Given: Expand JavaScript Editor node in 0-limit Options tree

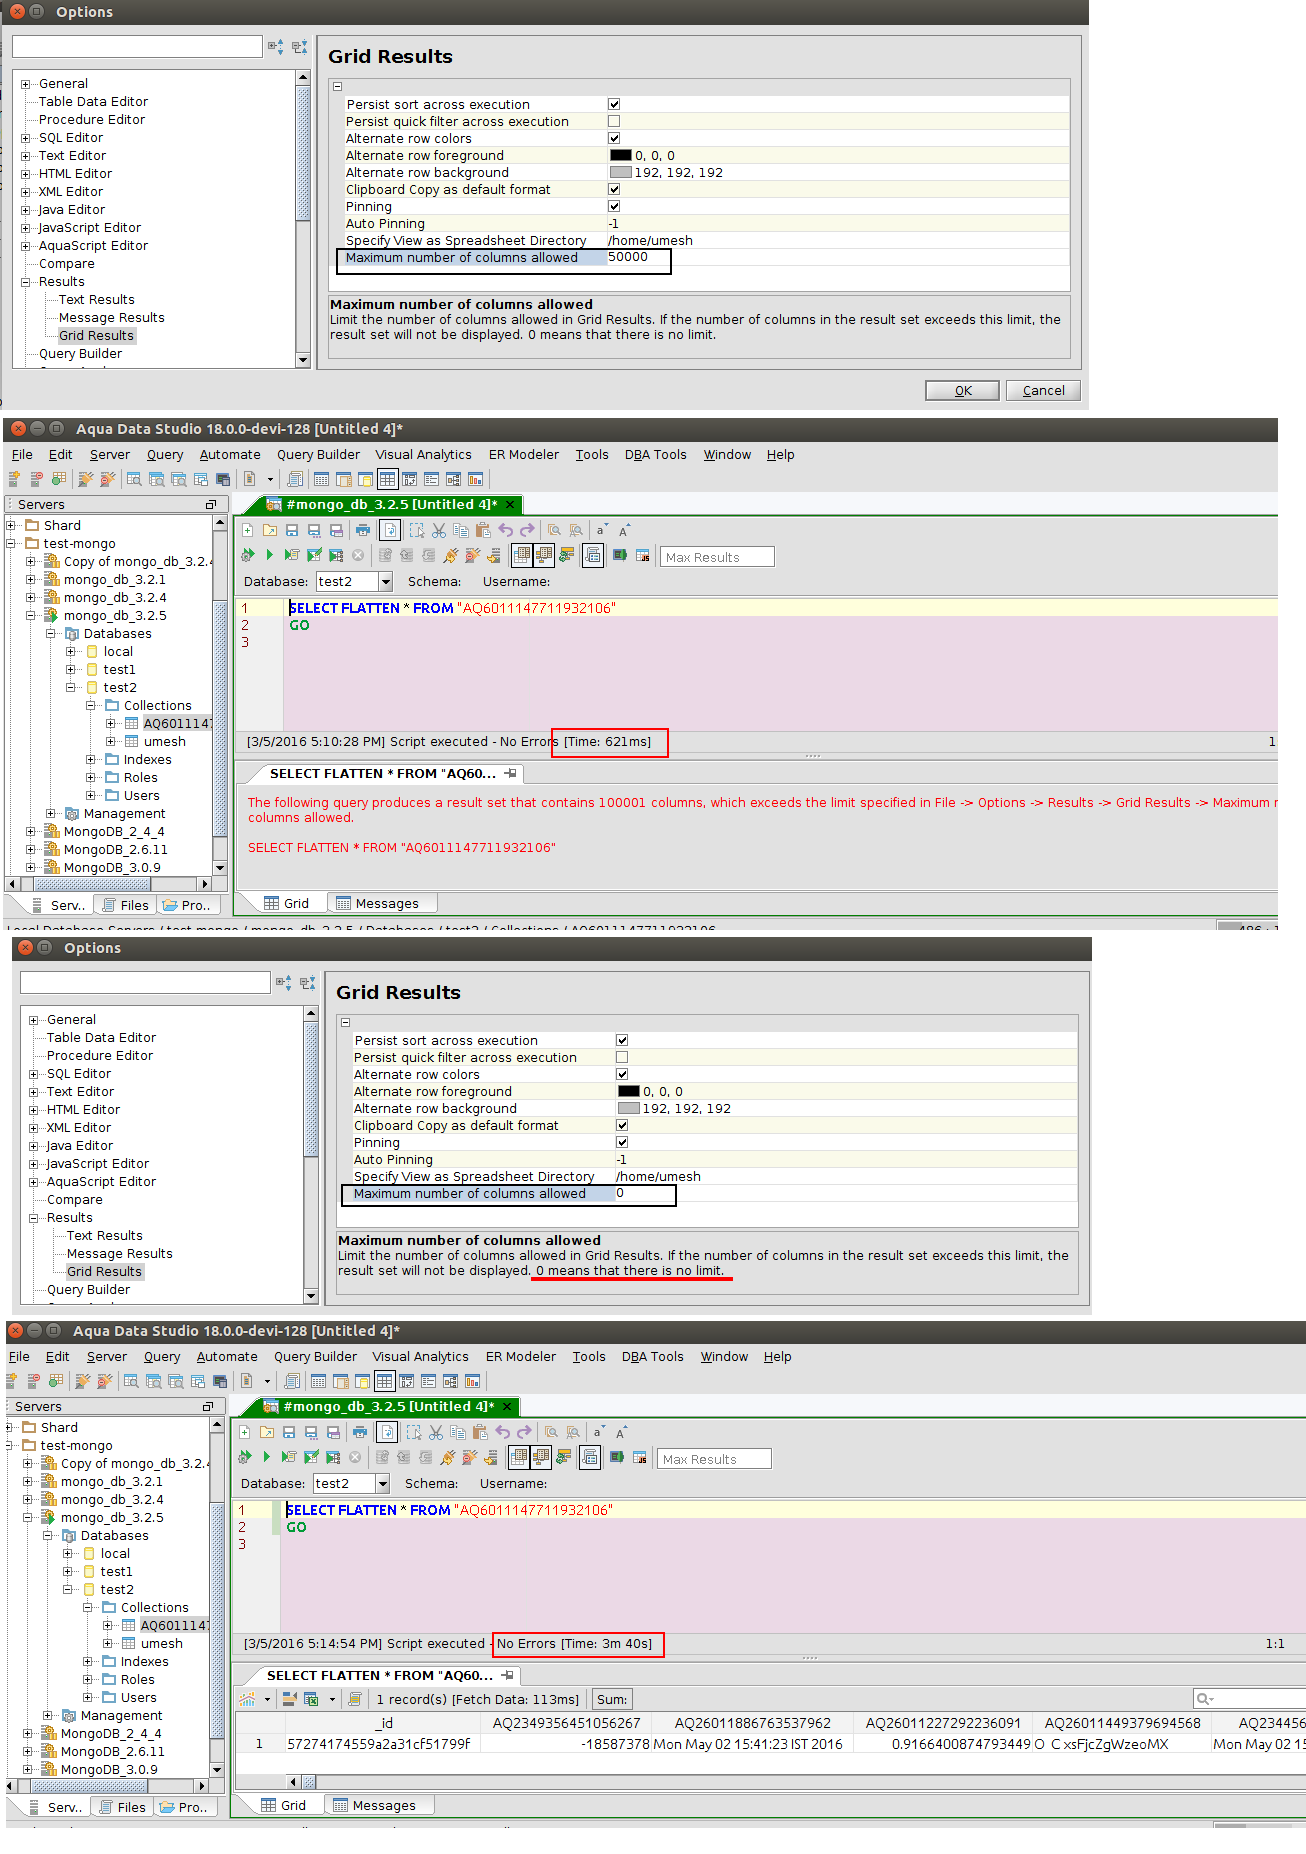Looking at the screenshot, I should click(34, 1164).
